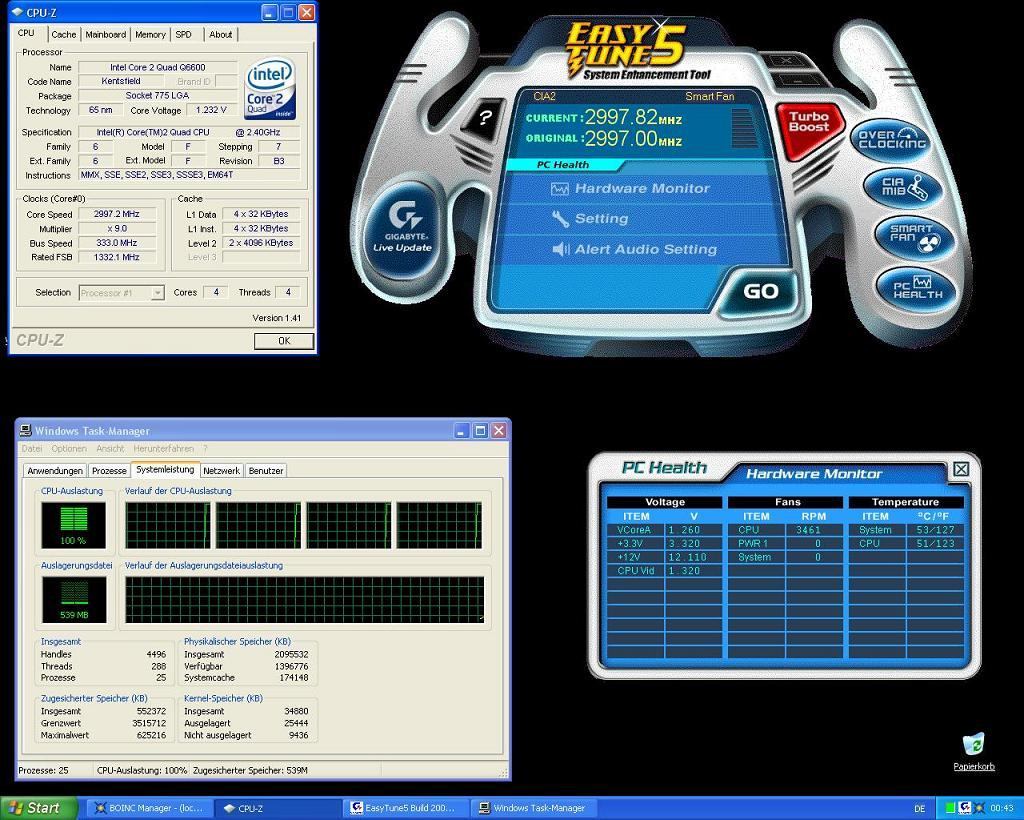Minimize the Windows Task-Manager window
This screenshot has height=820, width=1024.
click(x=462, y=430)
